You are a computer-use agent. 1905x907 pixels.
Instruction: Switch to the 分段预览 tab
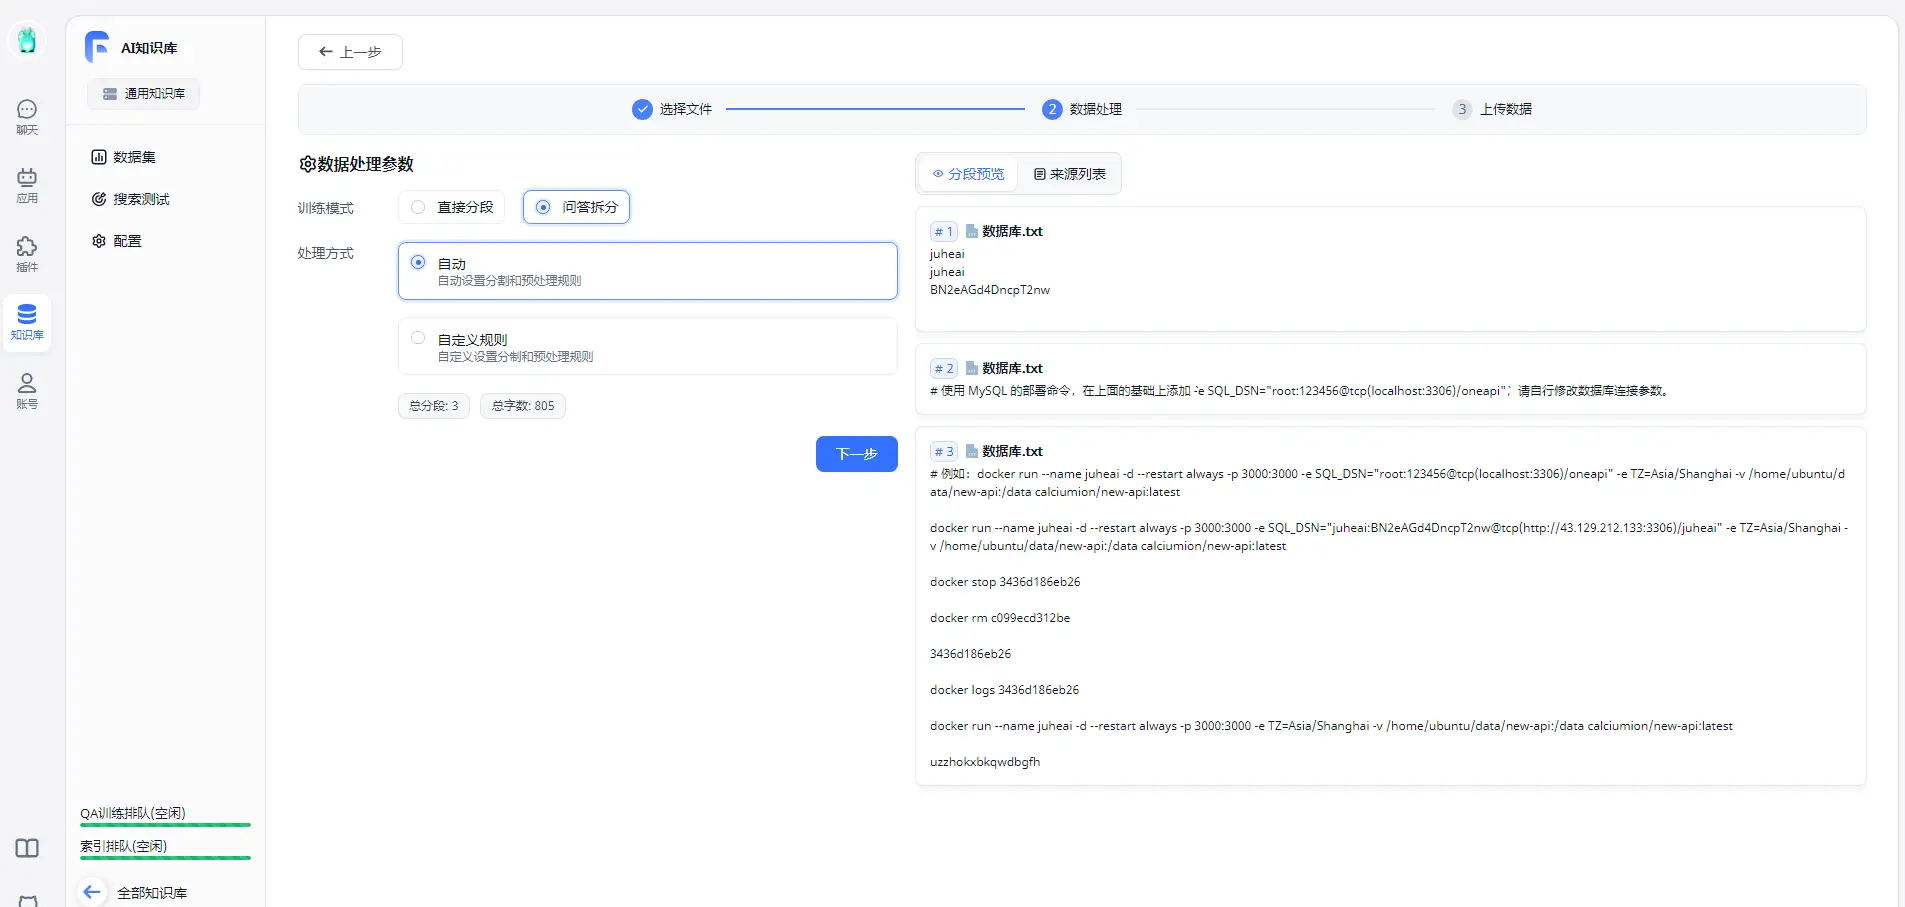[x=968, y=174]
